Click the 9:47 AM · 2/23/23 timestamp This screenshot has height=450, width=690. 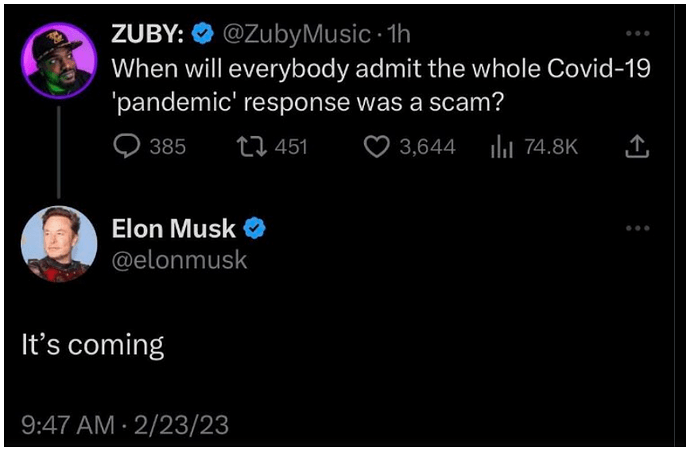click(x=125, y=424)
